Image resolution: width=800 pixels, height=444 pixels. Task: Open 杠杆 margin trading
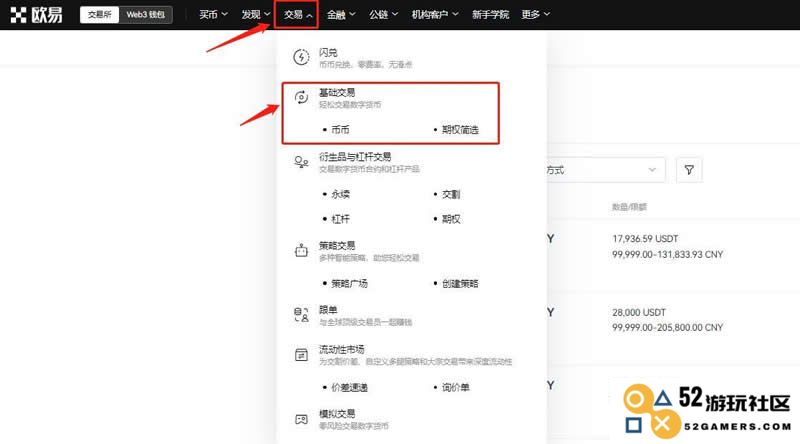pos(340,219)
